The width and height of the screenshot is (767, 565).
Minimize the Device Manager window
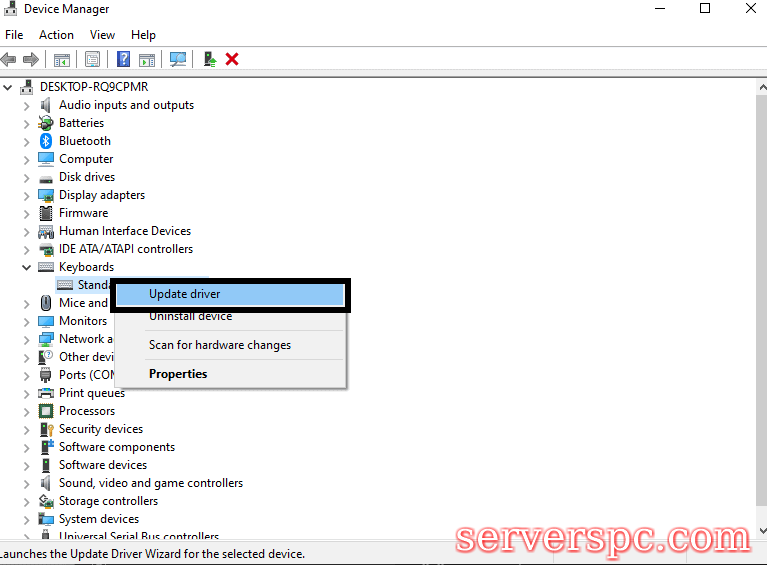[x=660, y=8]
